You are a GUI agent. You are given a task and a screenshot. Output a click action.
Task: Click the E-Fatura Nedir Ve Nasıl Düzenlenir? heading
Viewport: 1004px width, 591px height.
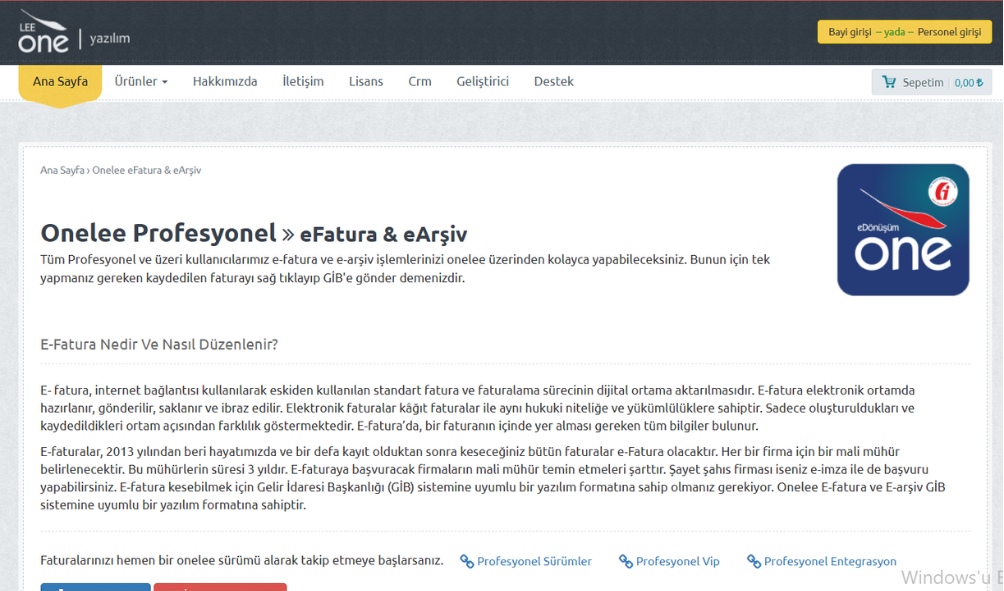pos(159,344)
